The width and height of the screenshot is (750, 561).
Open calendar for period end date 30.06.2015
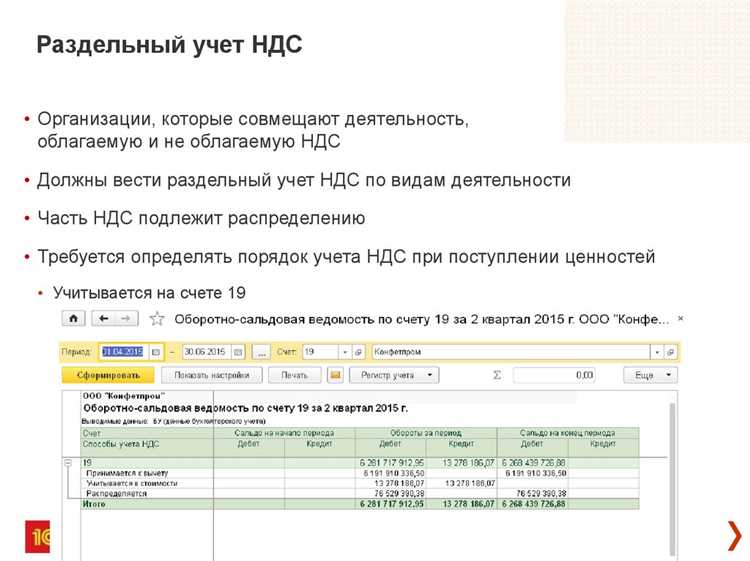click(238, 352)
